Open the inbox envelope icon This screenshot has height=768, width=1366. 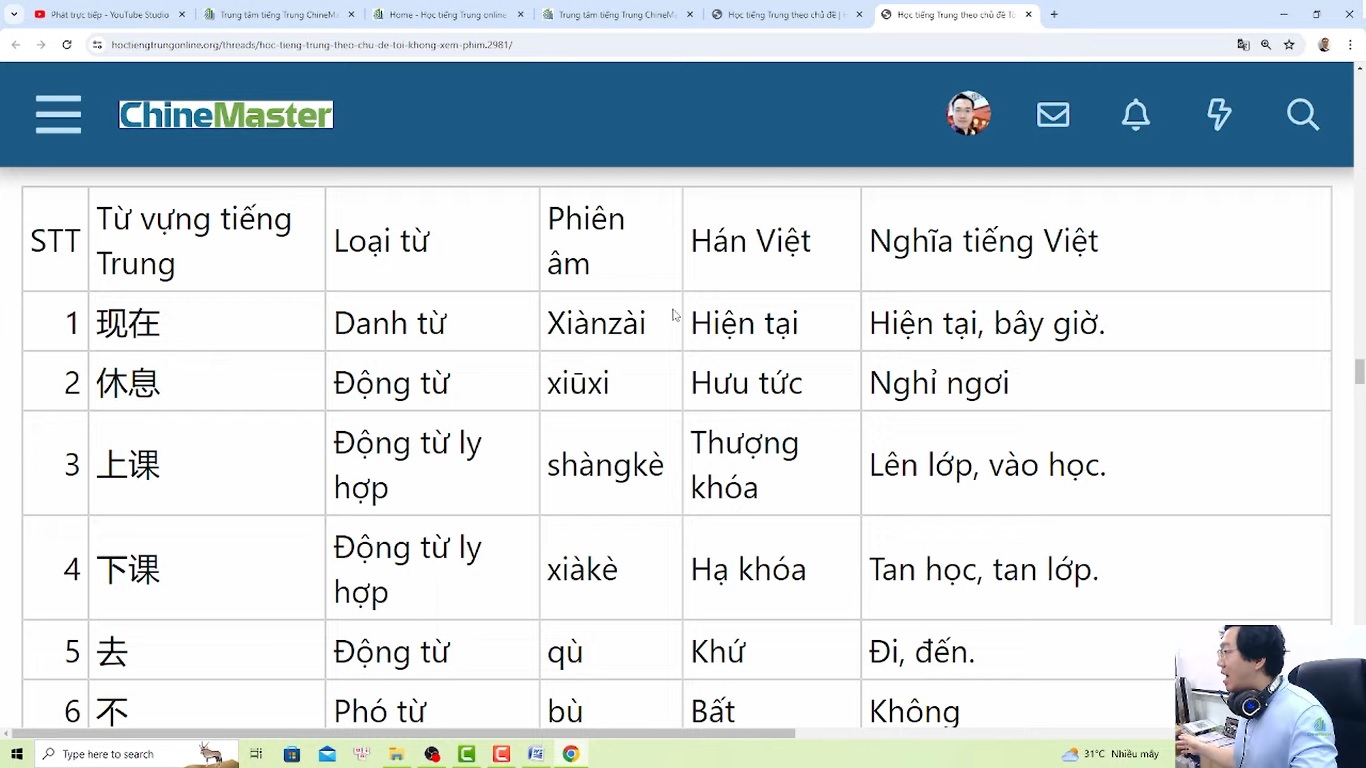point(1052,115)
